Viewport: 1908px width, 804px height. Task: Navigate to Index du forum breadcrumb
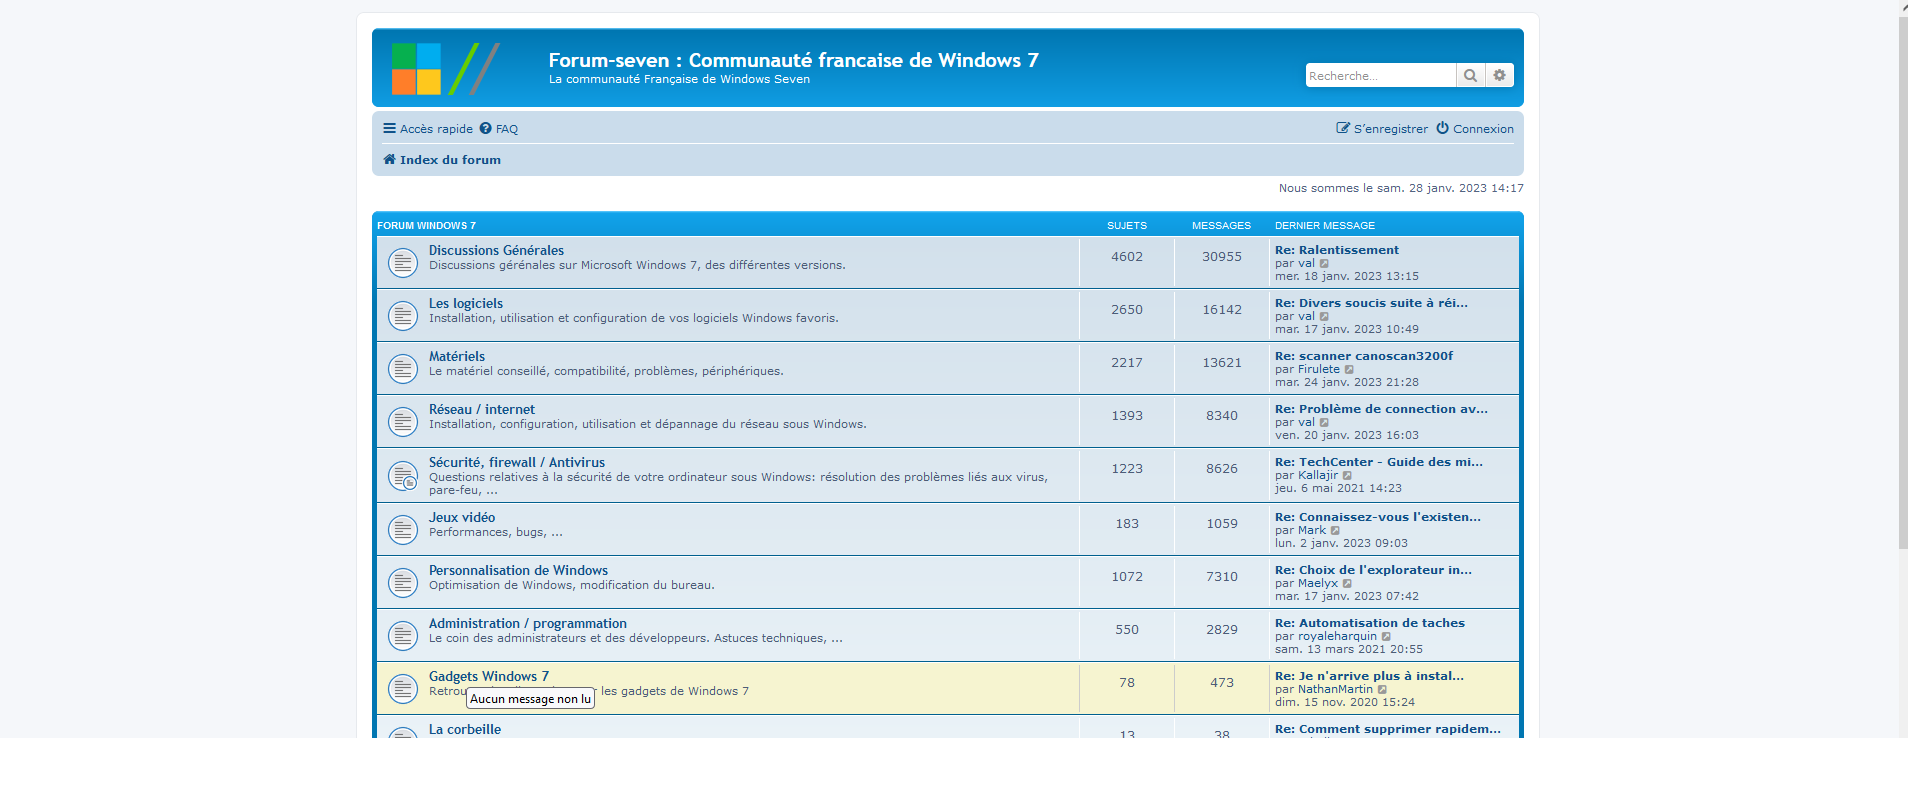(442, 160)
